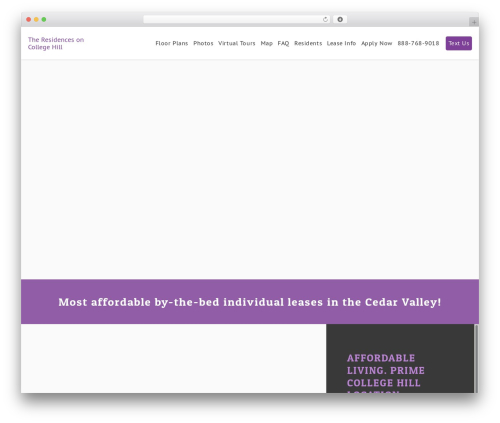Go to the Photos page
Image resolution: width=500 pixels, height=423 pixels.
pos(203,43)
